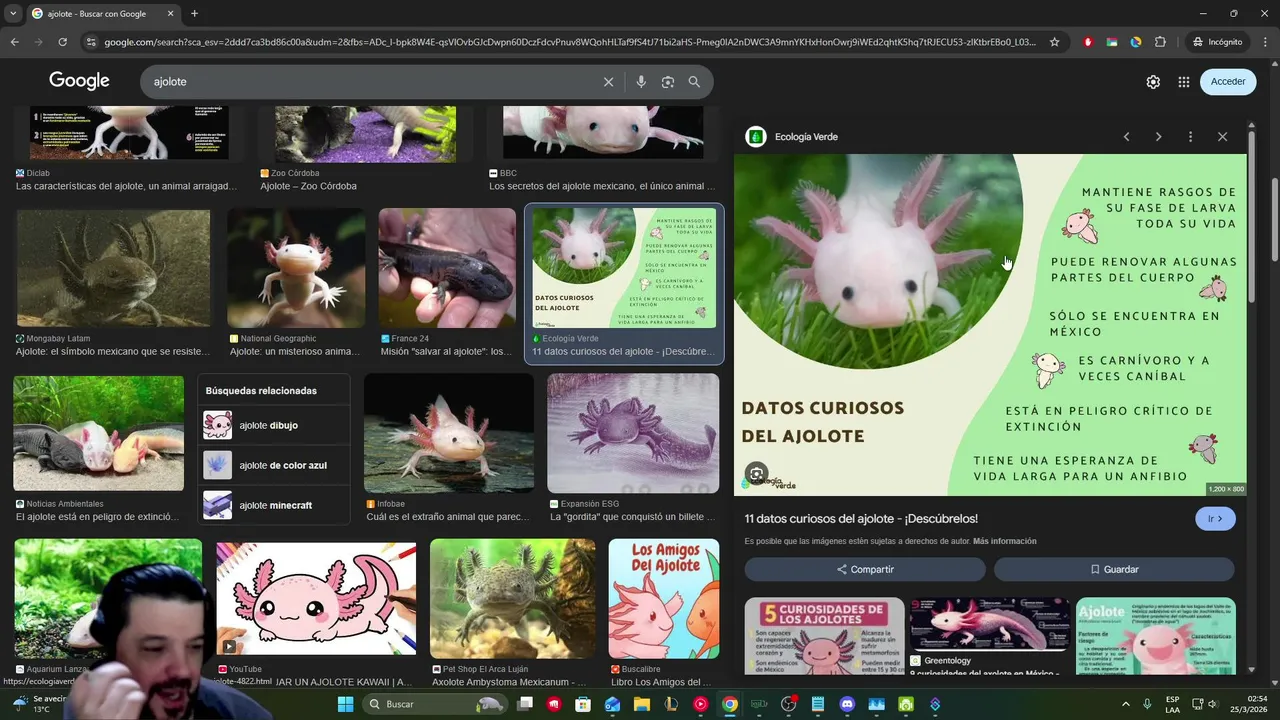Open Google quick settings gear
The image size is (1280, 720).
1153,82
